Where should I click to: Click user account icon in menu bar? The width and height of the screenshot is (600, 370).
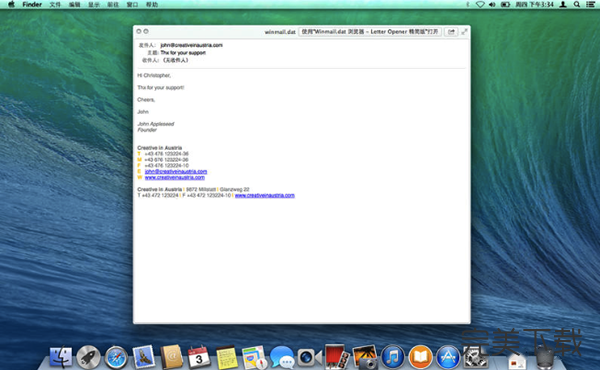[x=563, y=5]
